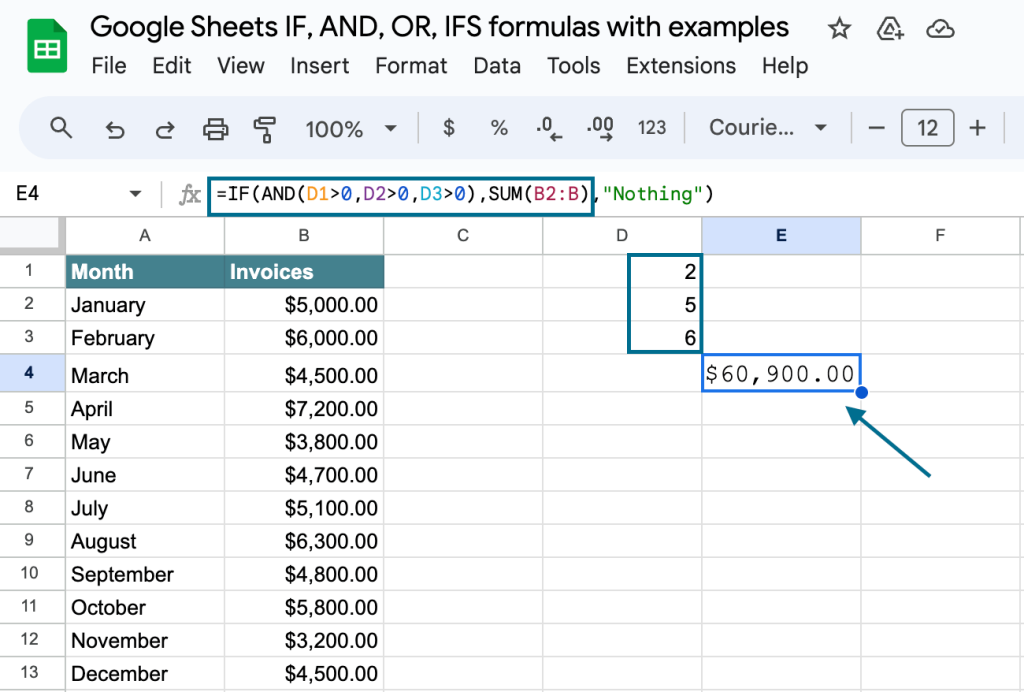1024x692 pixels.
Task: Open the Courier font family dropdown
Action: click(766, 128)
